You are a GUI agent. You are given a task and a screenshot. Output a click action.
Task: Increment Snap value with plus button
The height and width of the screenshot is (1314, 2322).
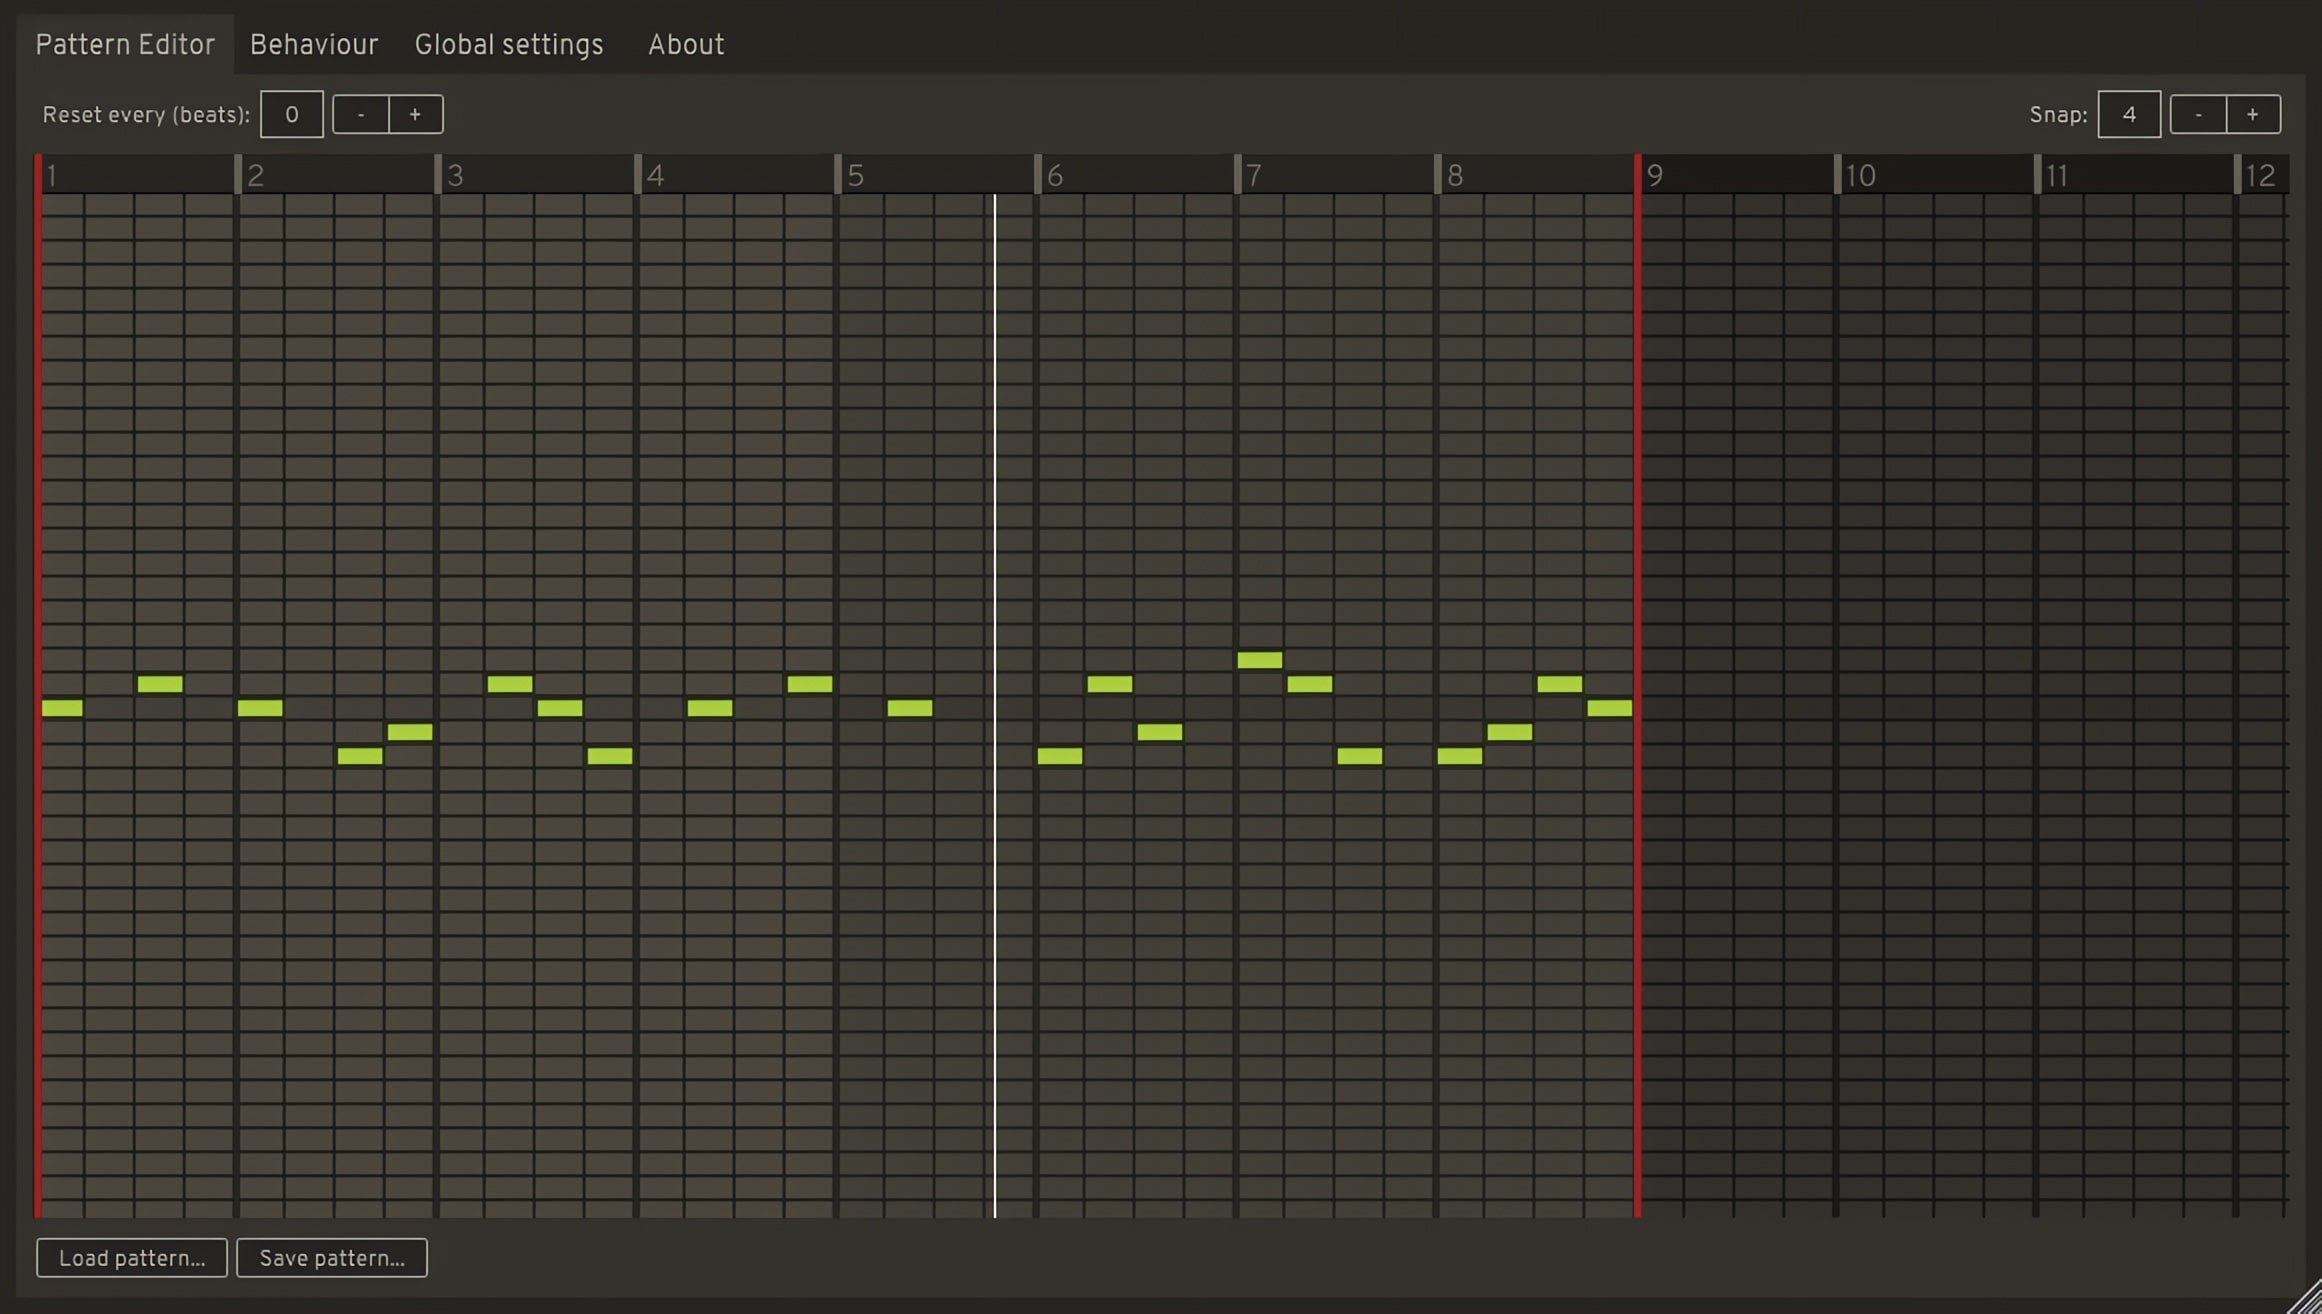tap(2253, 113)
